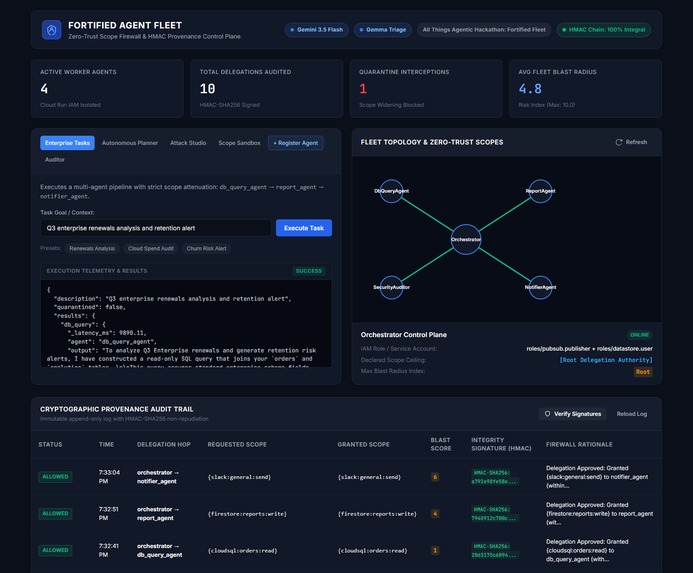Click the orchestrator → report_agent hop cell
Image resolution: width=693 pixels, height=573 pixels.
pos(158,513)
